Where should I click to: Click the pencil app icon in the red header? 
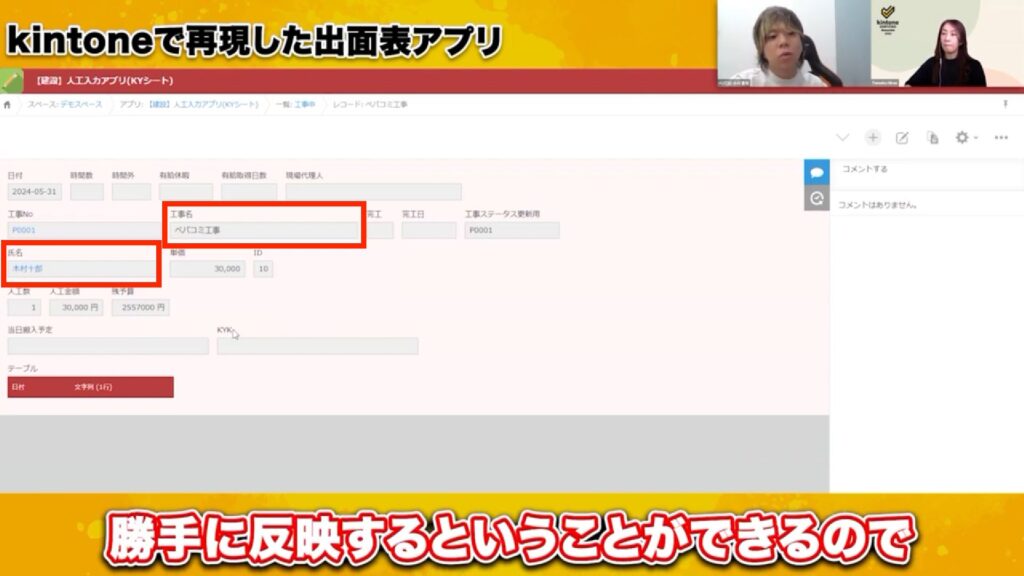coord(11,81)
